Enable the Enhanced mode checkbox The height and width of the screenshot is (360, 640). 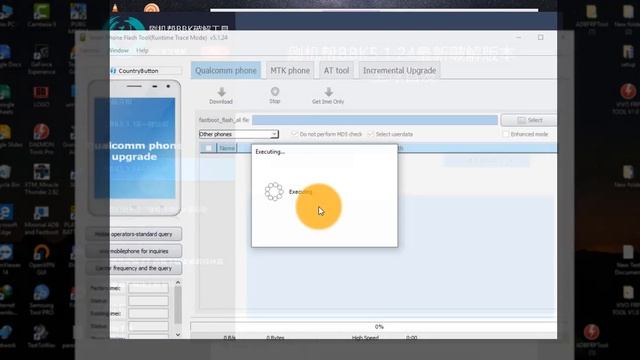click(x=506, y=134)
